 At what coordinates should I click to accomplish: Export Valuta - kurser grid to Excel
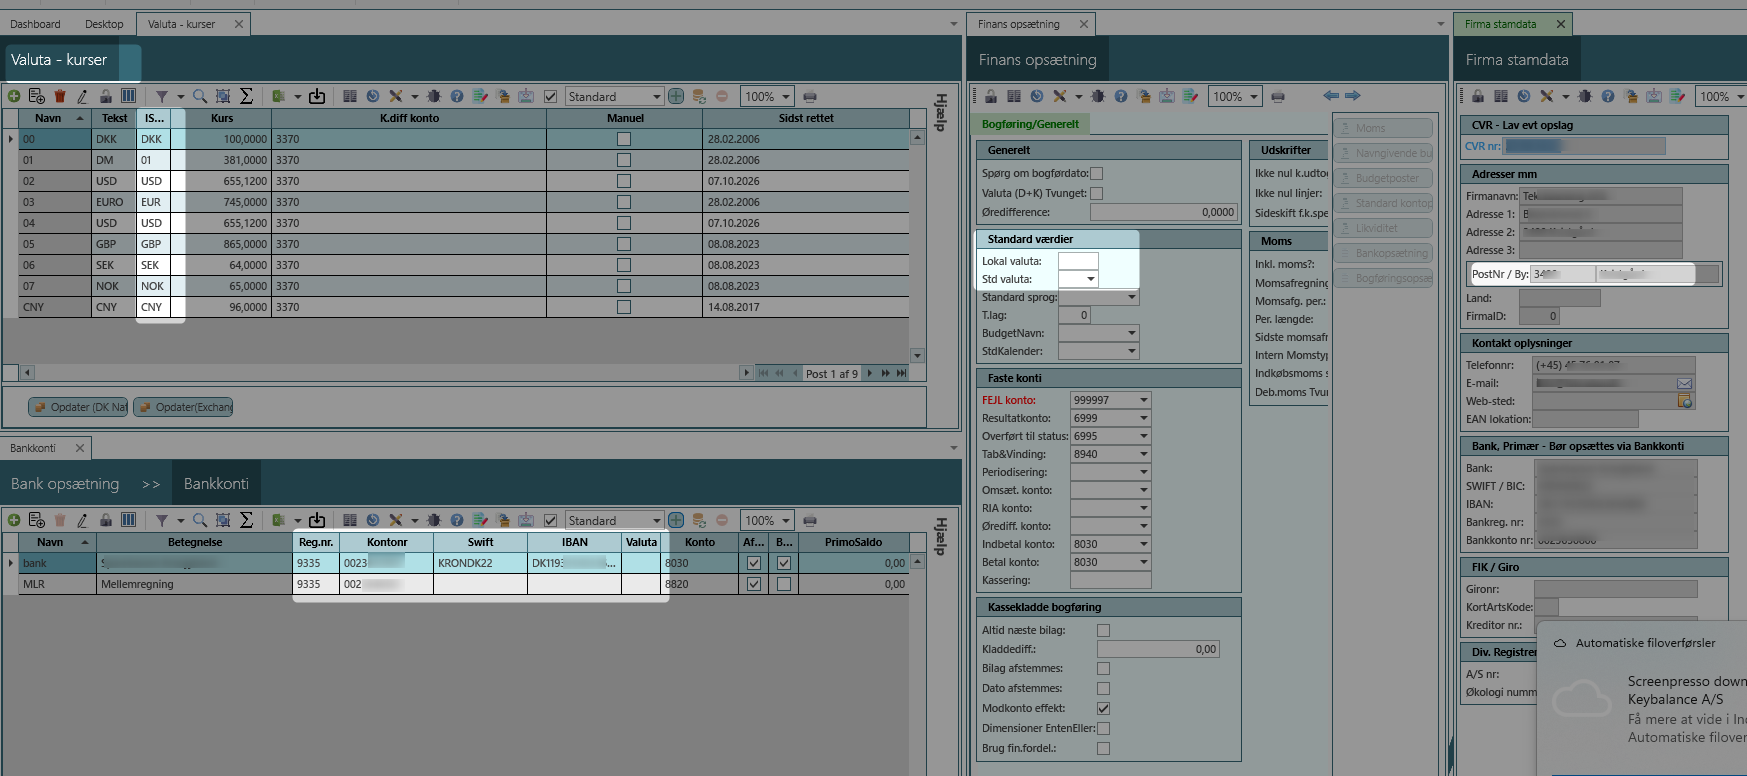[x=279, y=96]
